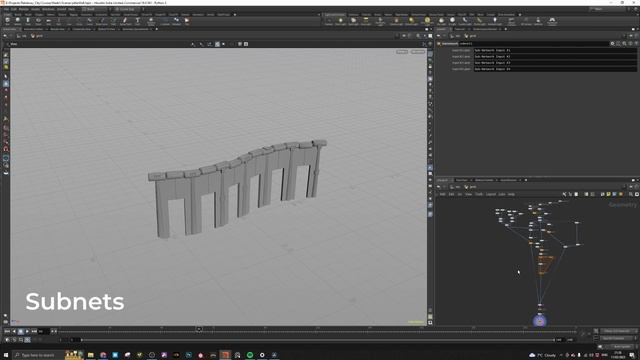640x360 pixels.
Task: Open the Render menu
Action: click(24, 9)
